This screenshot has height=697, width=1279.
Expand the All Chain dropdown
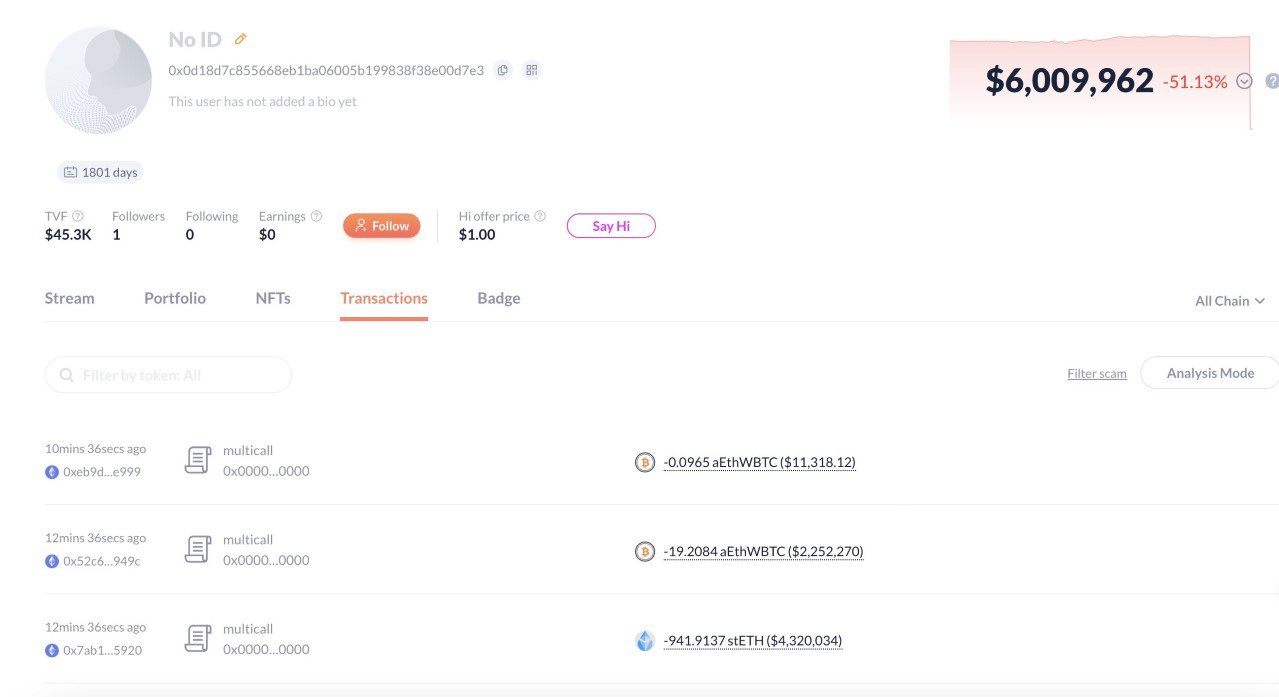1230,301
